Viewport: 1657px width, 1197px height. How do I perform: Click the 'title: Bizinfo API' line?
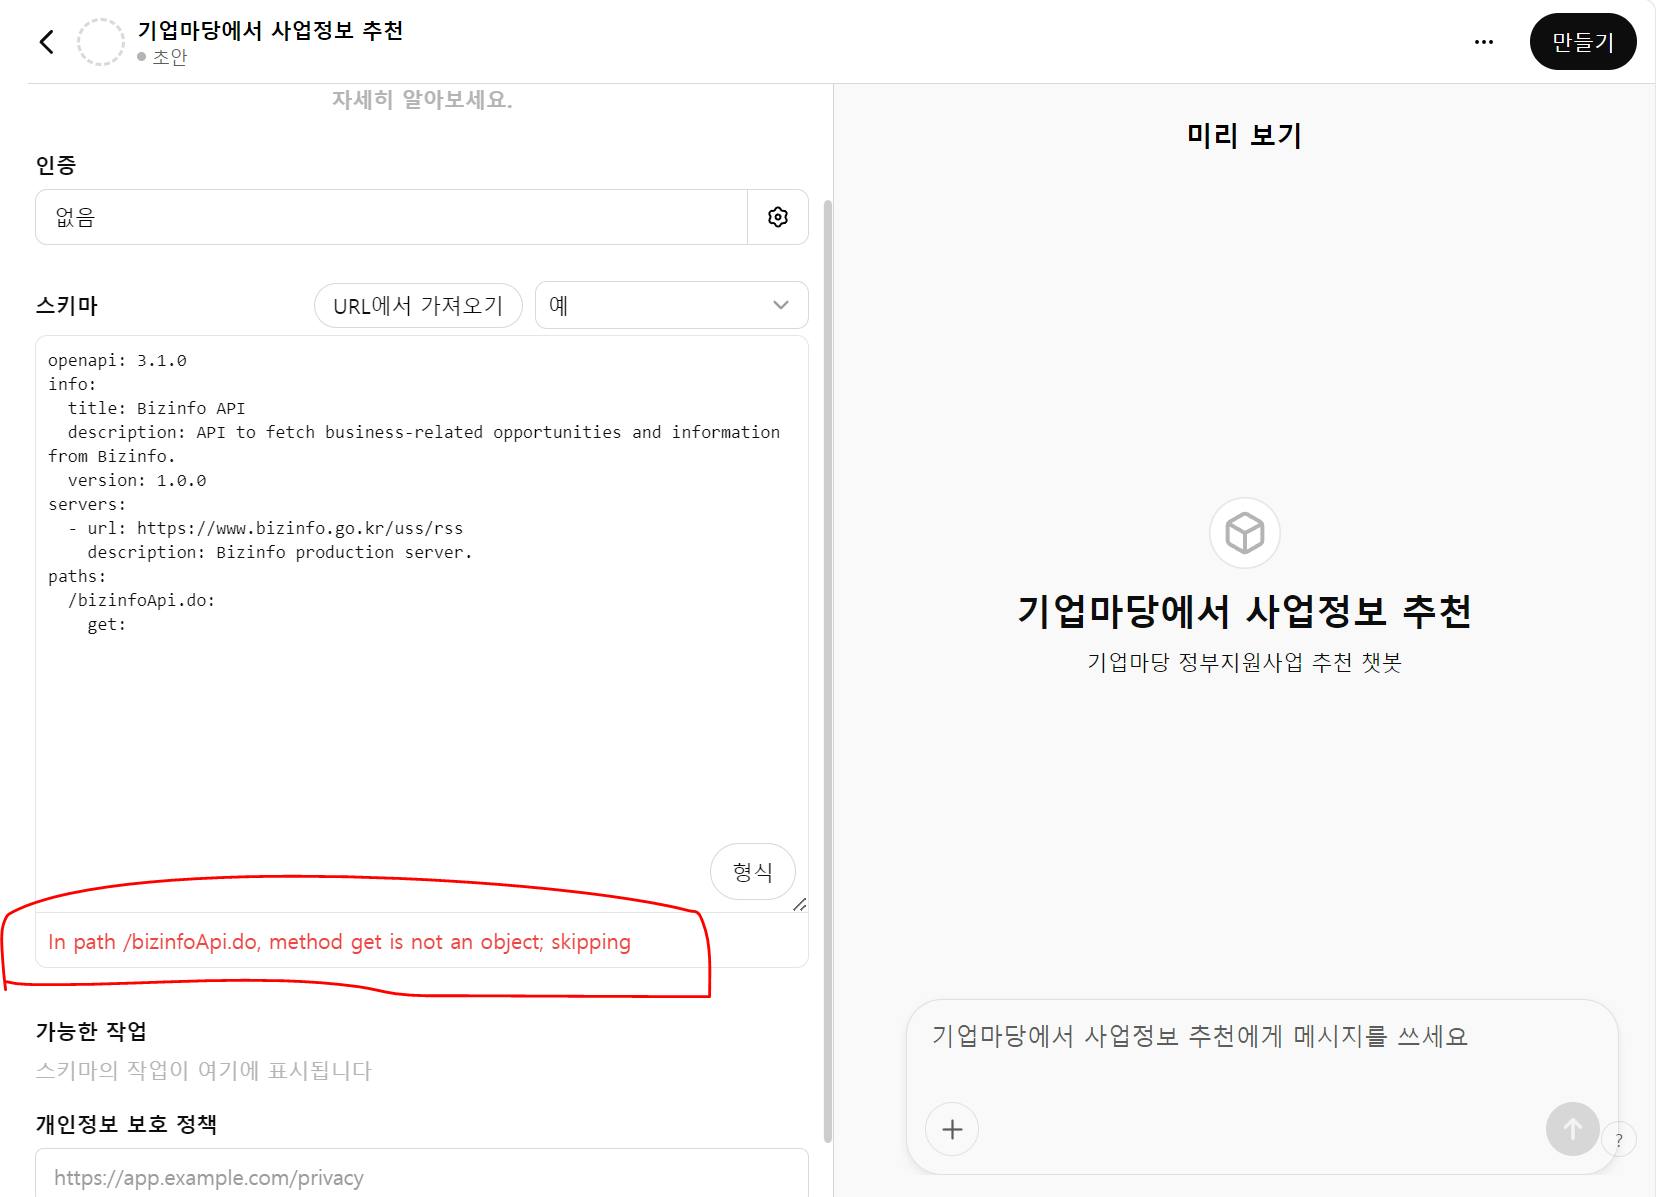click(x=156, y=408)
